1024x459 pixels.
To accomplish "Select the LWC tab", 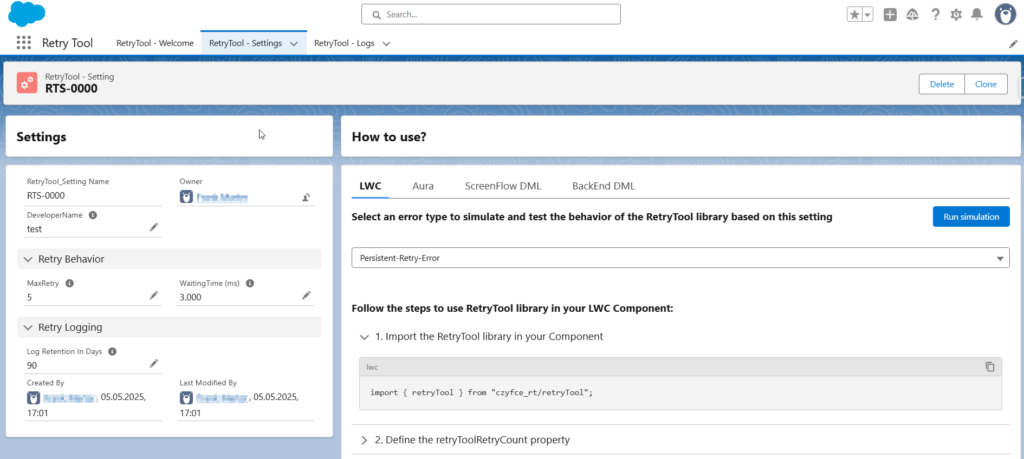I will coord(370,186).
